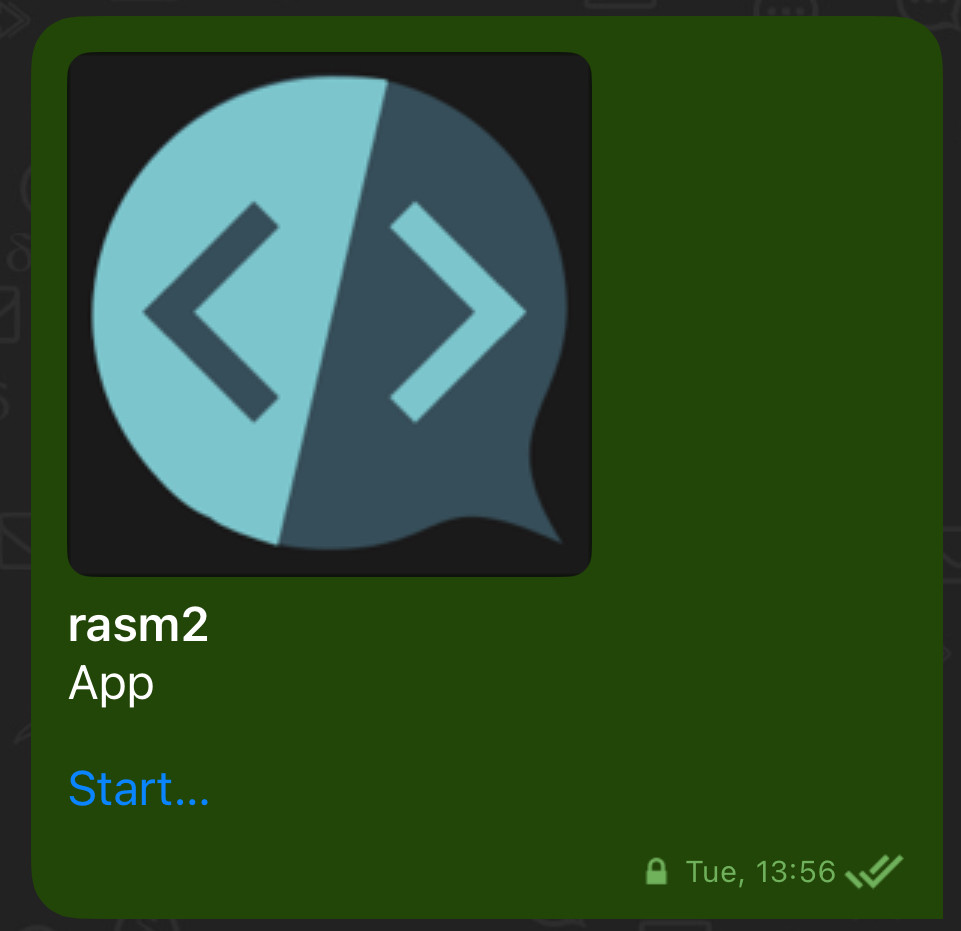This screenshot has width=961, height=931.
Task: Click the dark chat background above the message bubble
Action: tap(480, 7)
